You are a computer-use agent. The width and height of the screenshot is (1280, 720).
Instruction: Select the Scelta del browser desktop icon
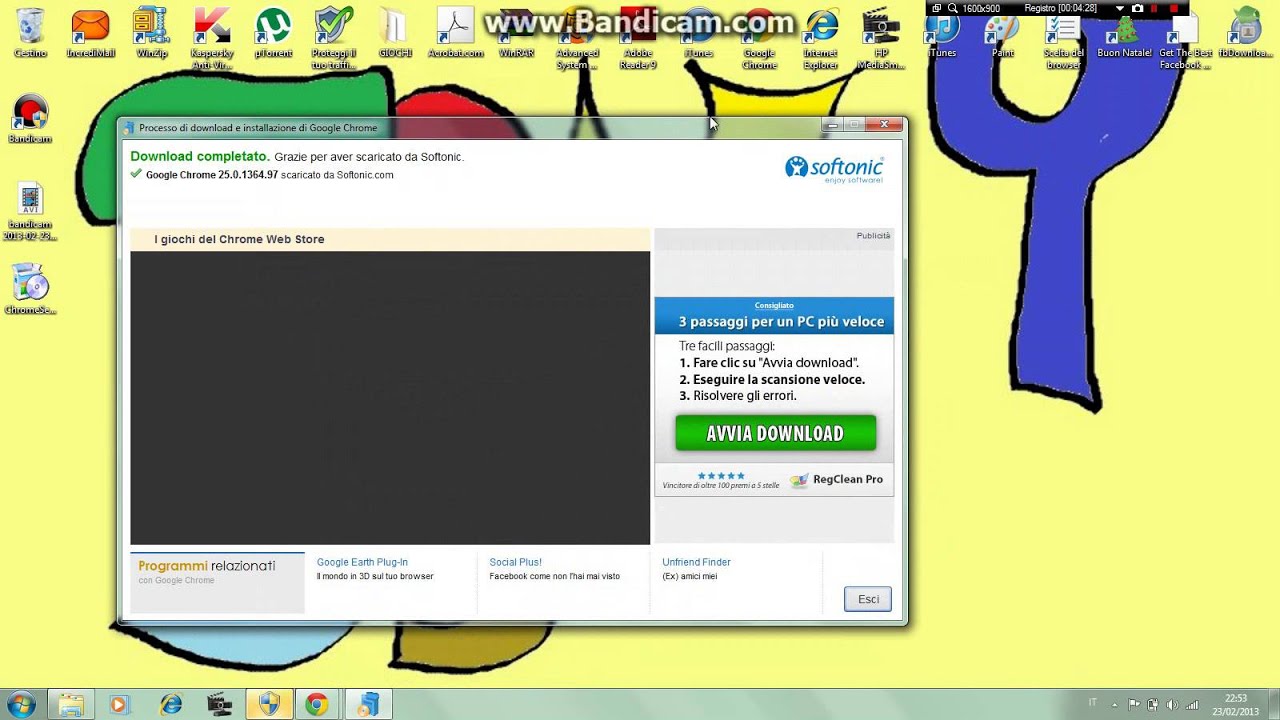click(1064, 42)
